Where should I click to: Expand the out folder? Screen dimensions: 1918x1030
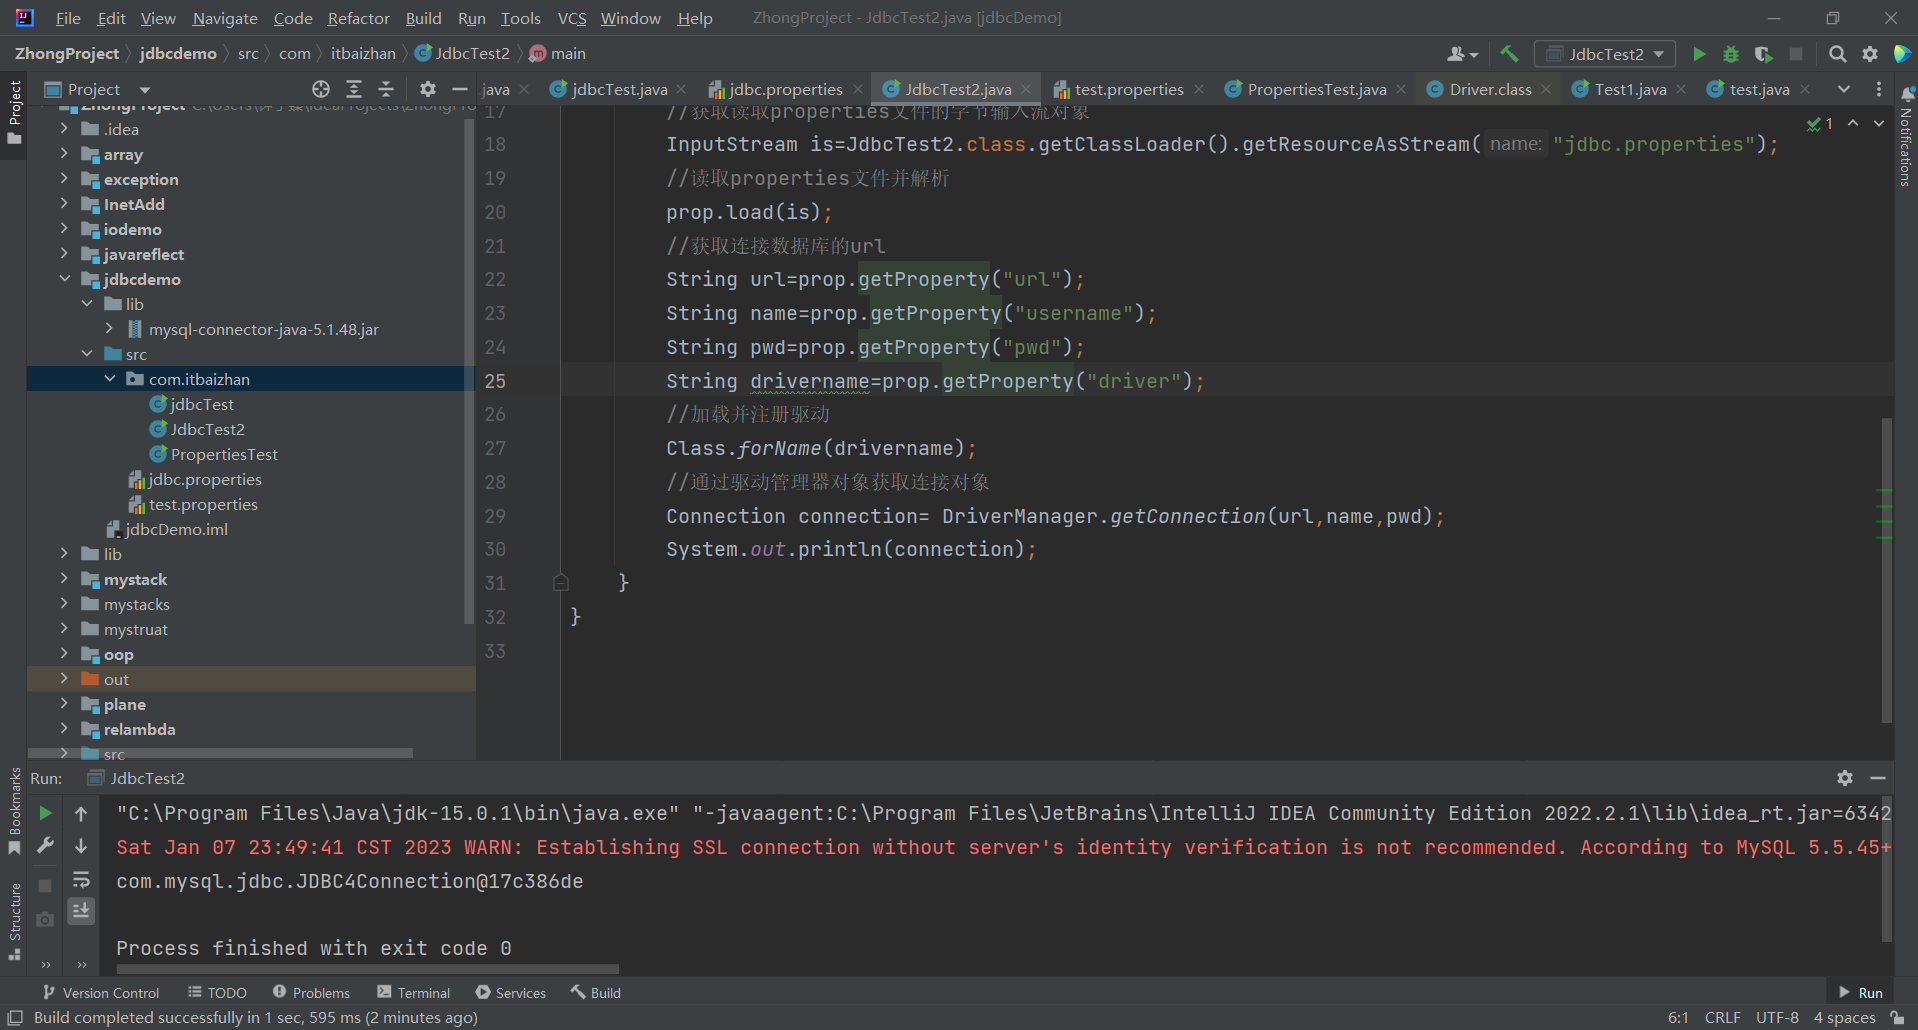[x=64, y=679]
